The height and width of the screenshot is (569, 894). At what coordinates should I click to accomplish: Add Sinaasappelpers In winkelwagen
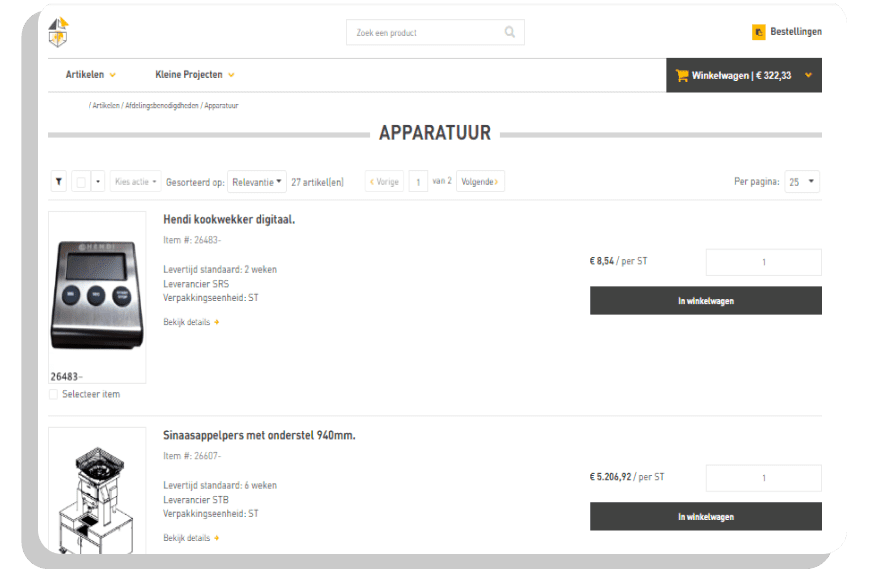pos(706,517)
